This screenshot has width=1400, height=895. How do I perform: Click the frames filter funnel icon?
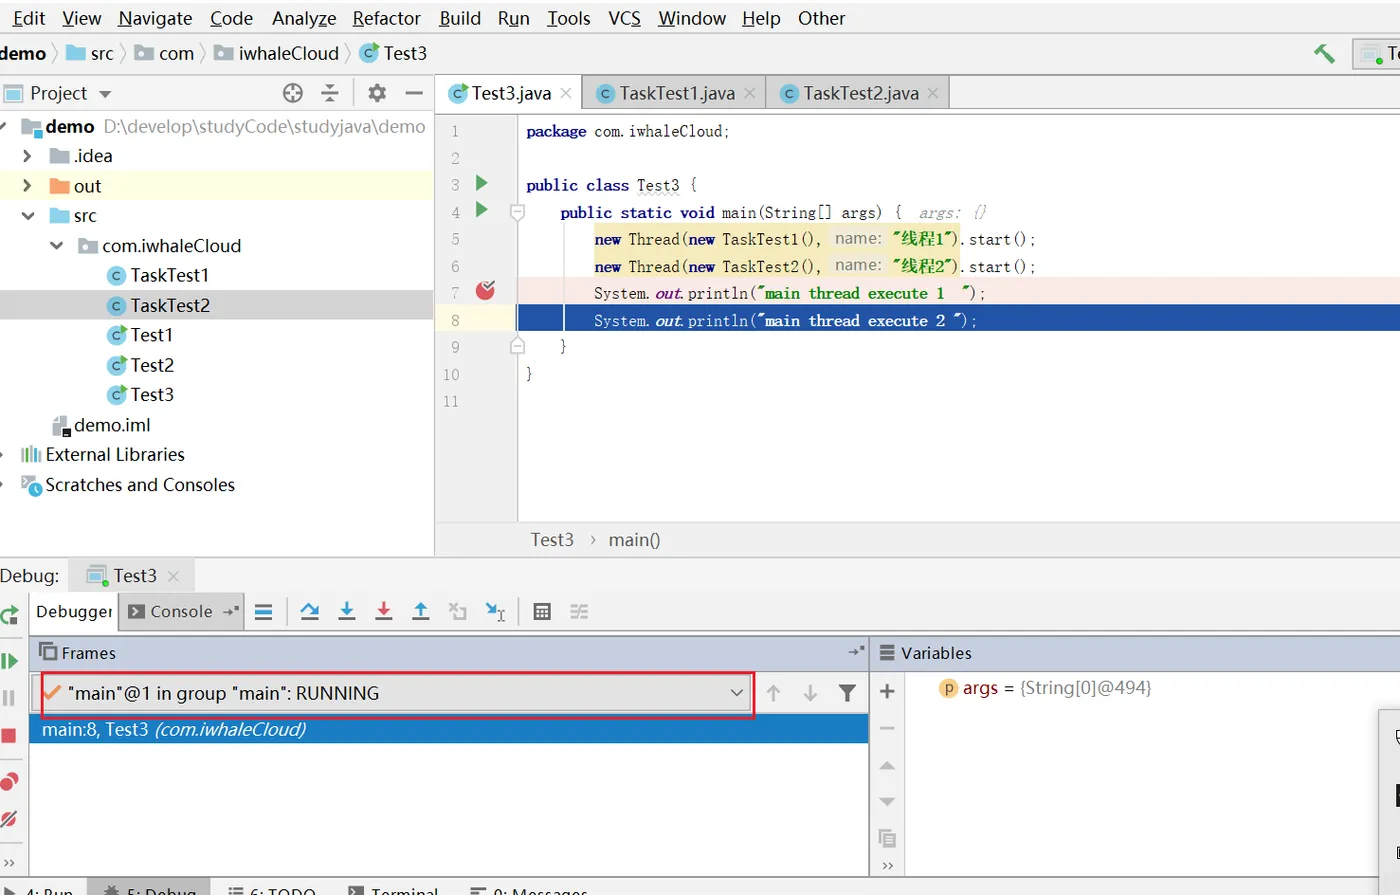(847, 693)
